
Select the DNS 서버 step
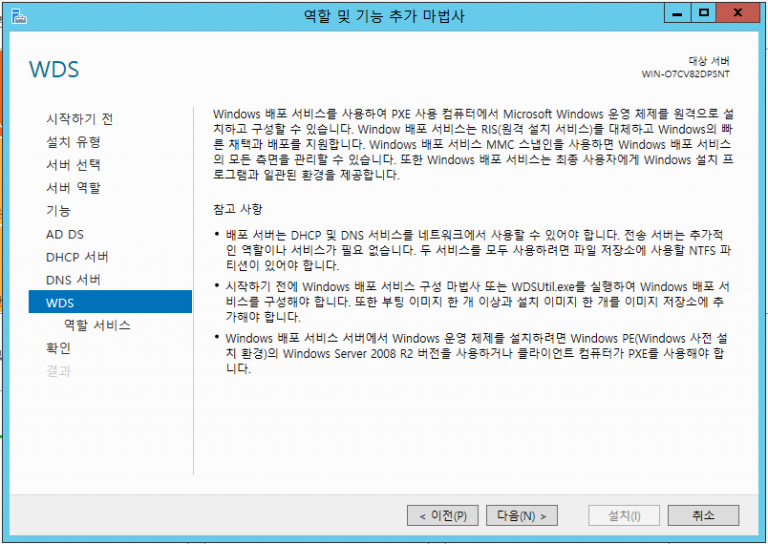(73, 279)
